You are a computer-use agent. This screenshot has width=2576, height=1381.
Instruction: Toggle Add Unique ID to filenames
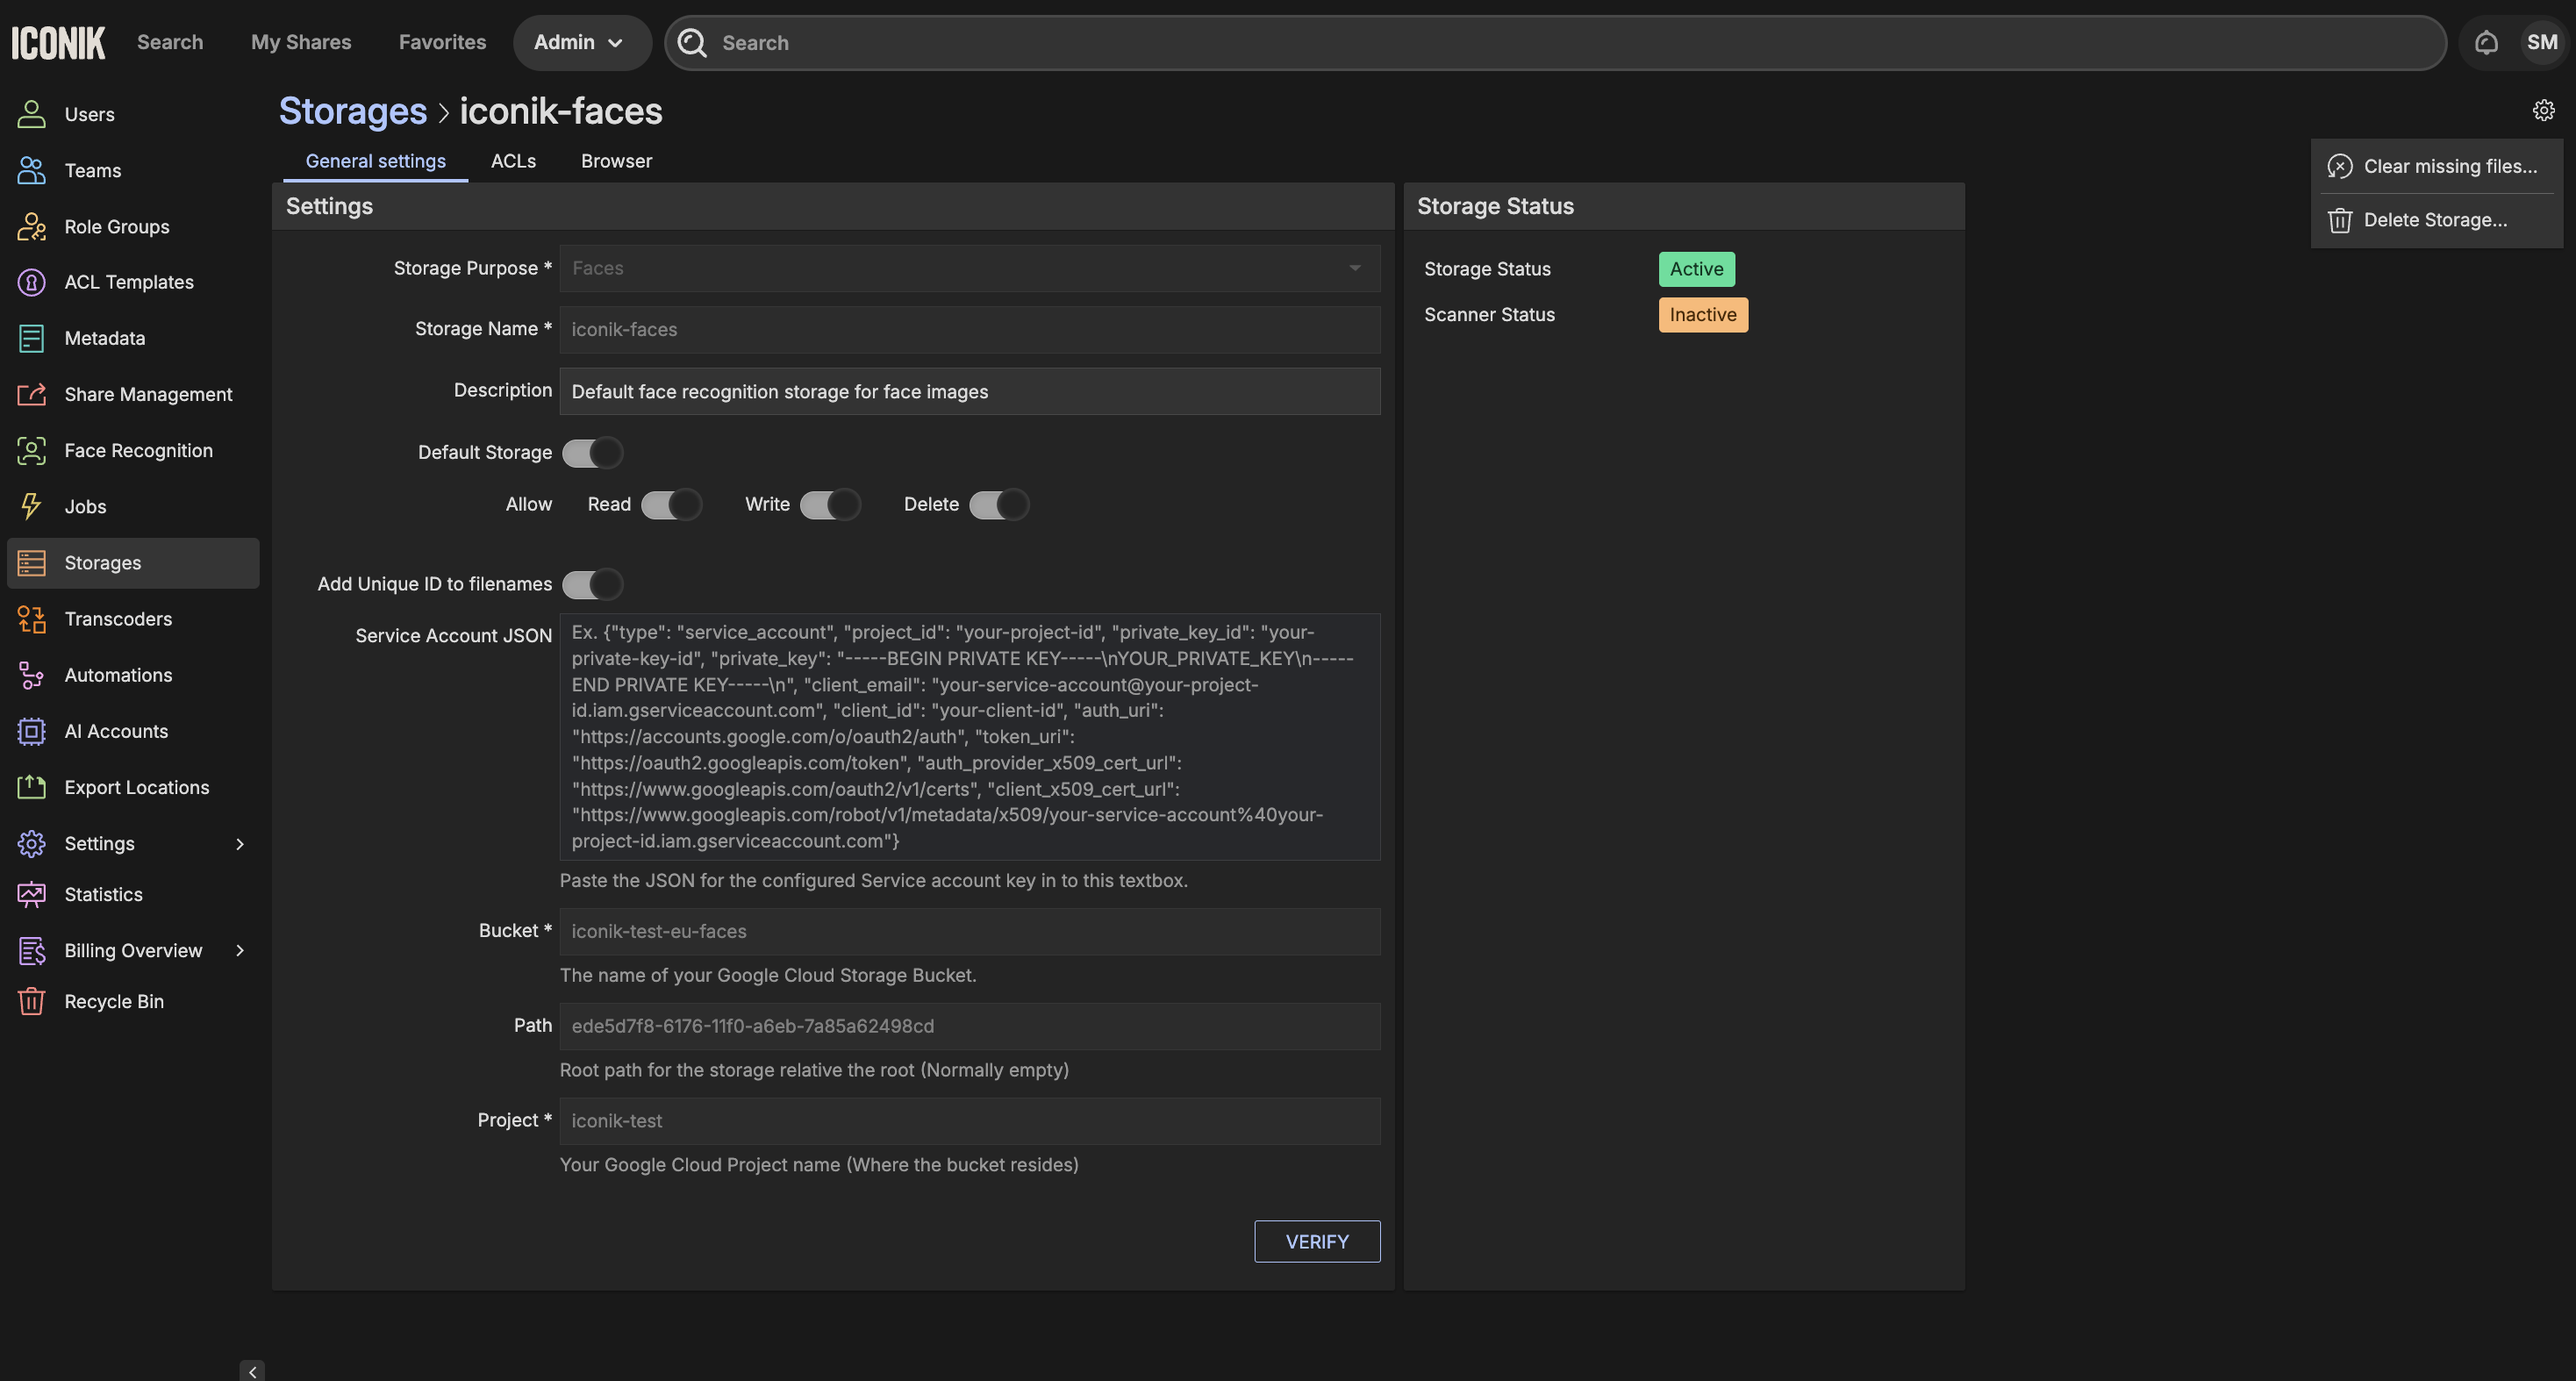tap(592, 584)
